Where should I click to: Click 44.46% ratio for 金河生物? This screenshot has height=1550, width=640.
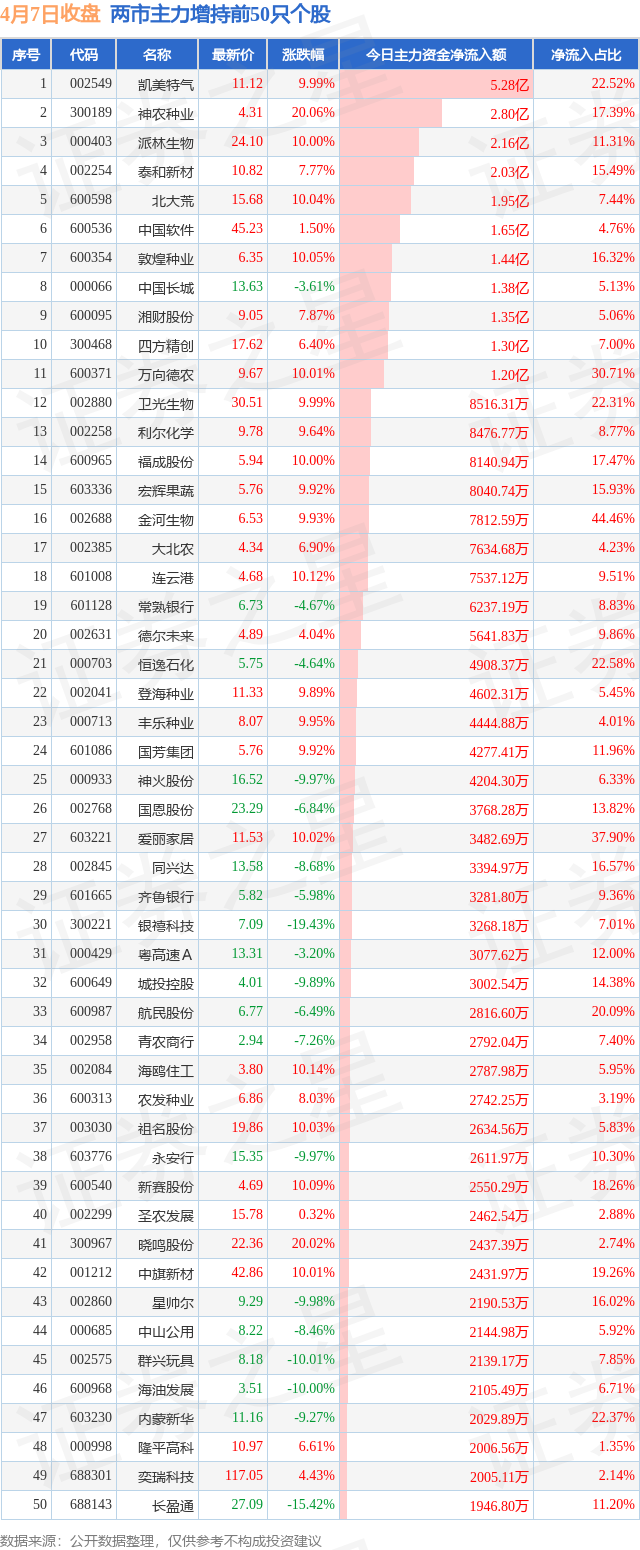pyautogui.click(x=613, y=520)
